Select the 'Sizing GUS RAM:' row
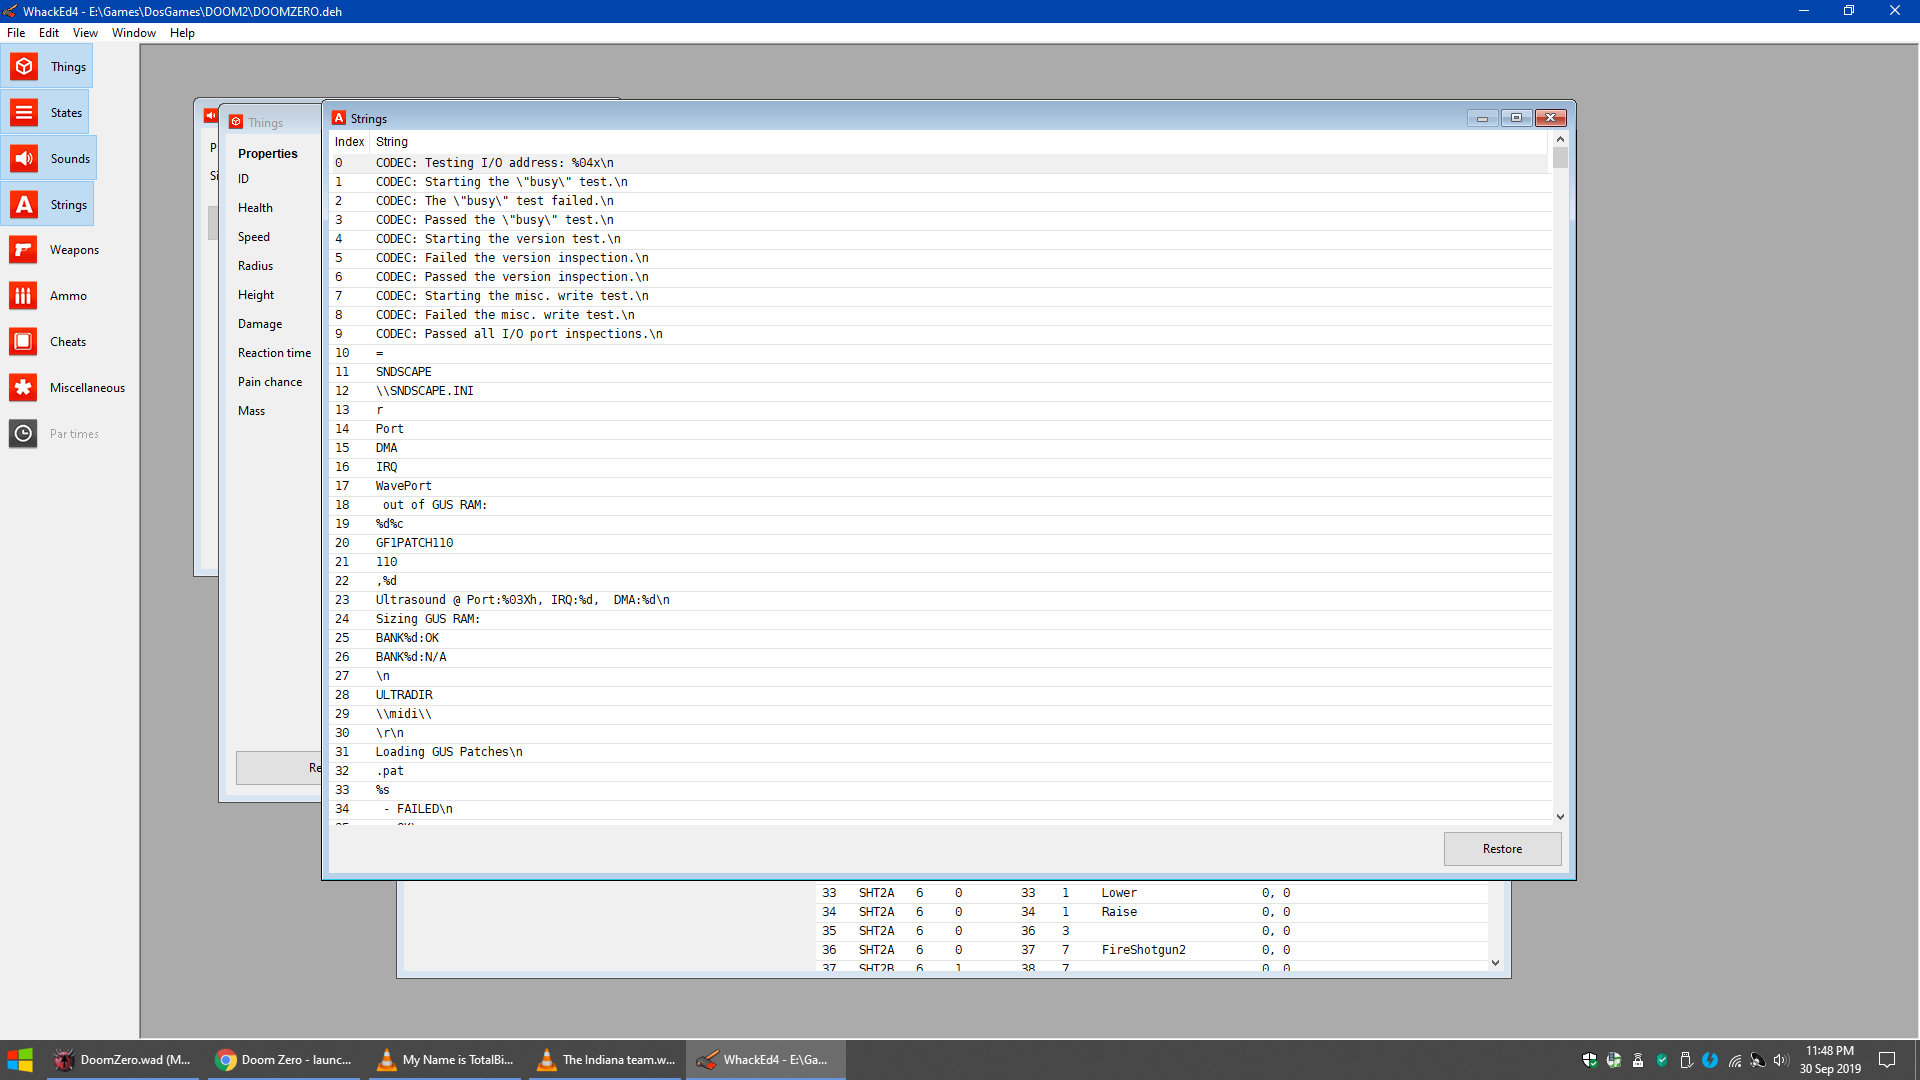The height and width of the screenshot is (1080, 1920). pos(940,619)
